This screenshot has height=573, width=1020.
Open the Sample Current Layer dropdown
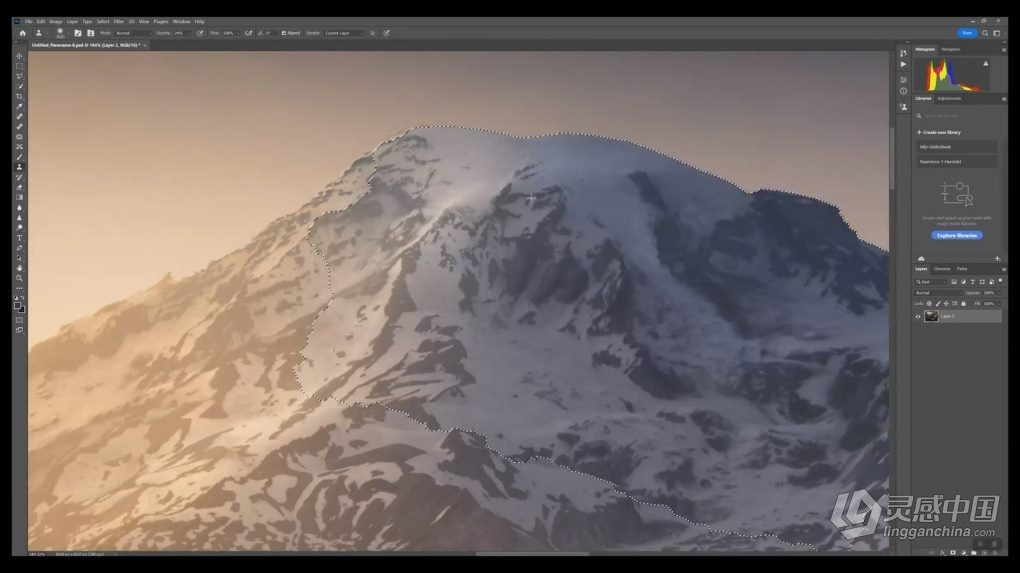pos(343,33)
